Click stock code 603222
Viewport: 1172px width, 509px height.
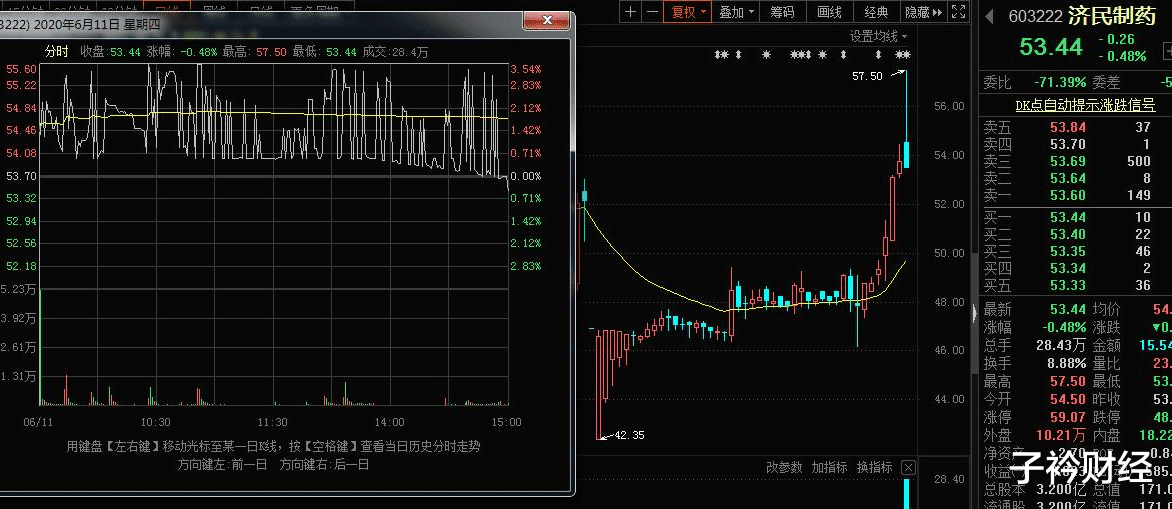[1035, 16]
